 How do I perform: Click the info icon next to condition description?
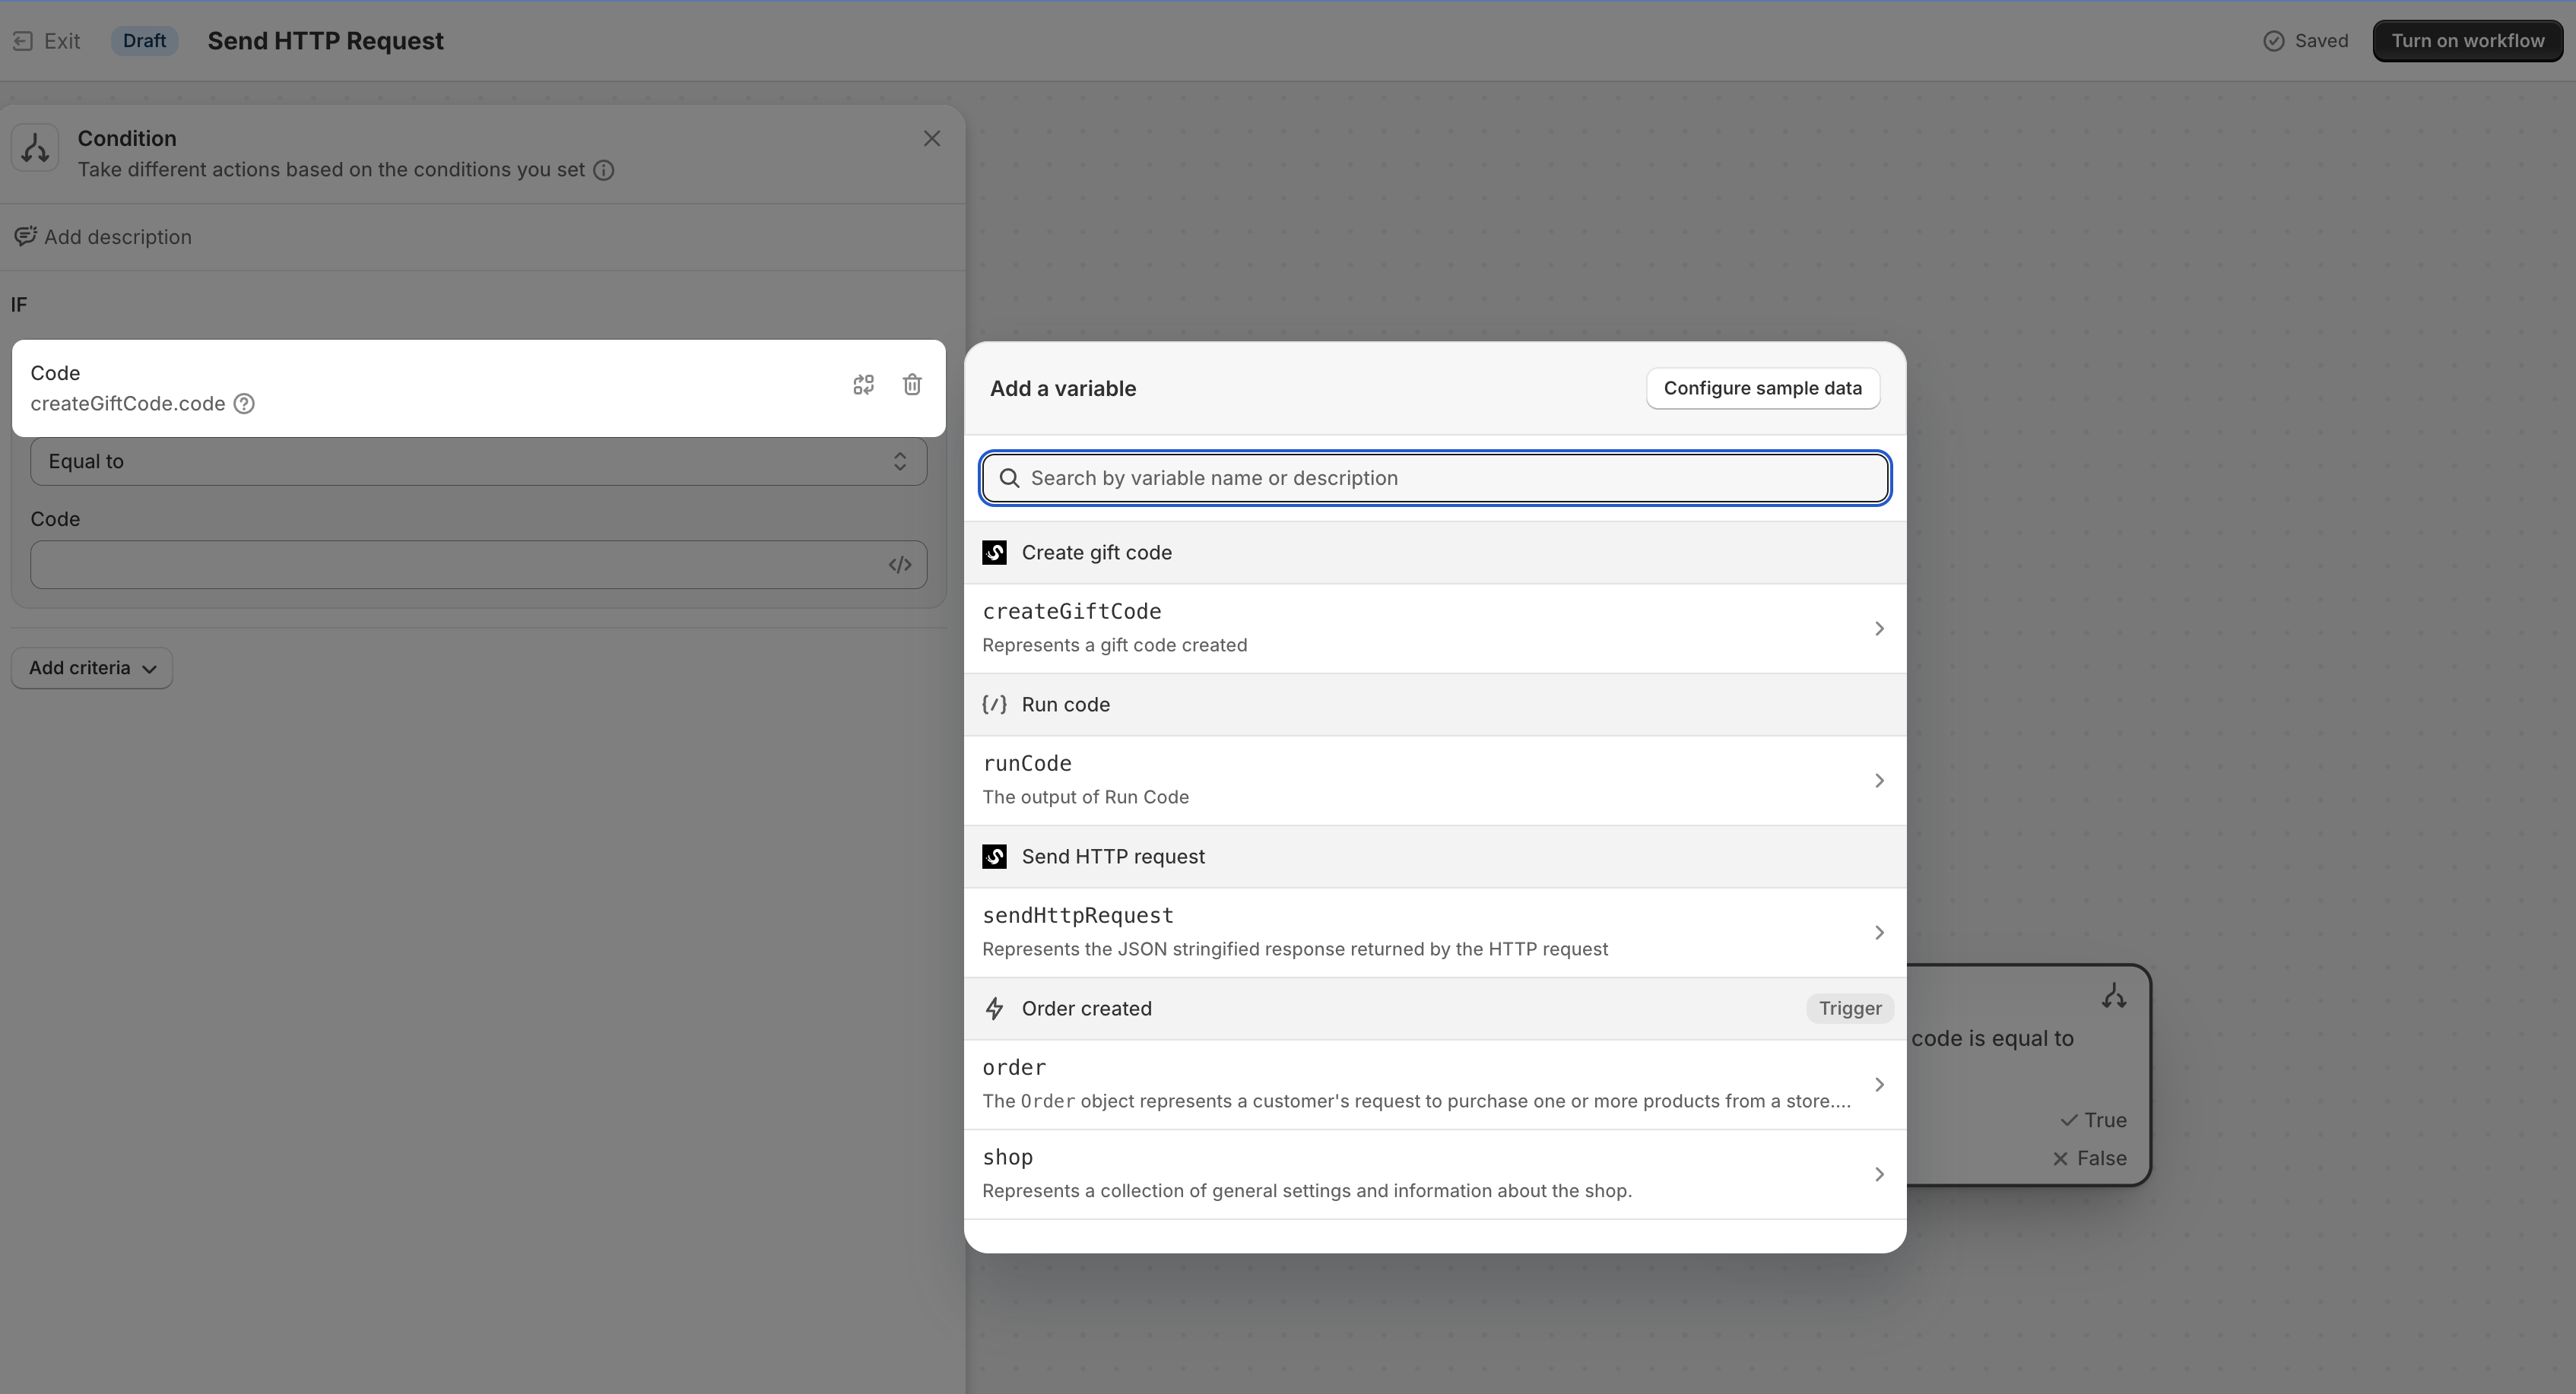click(x=604, y=170)
